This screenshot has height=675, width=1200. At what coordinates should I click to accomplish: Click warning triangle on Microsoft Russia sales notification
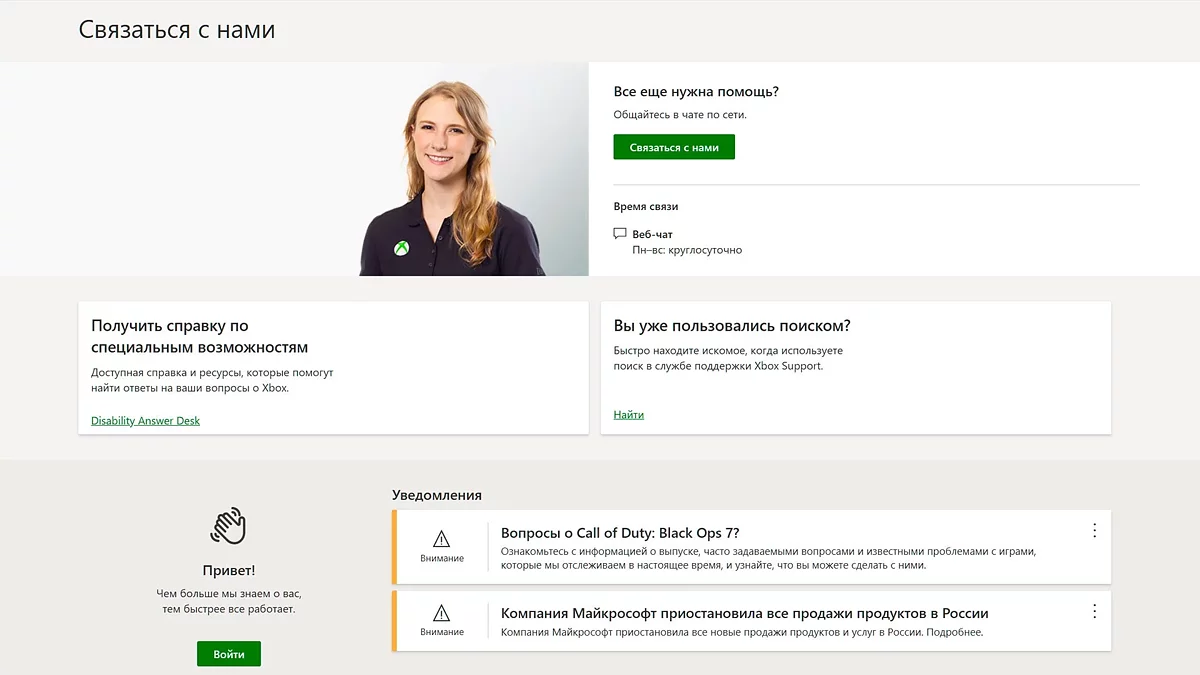pos(441,613)
